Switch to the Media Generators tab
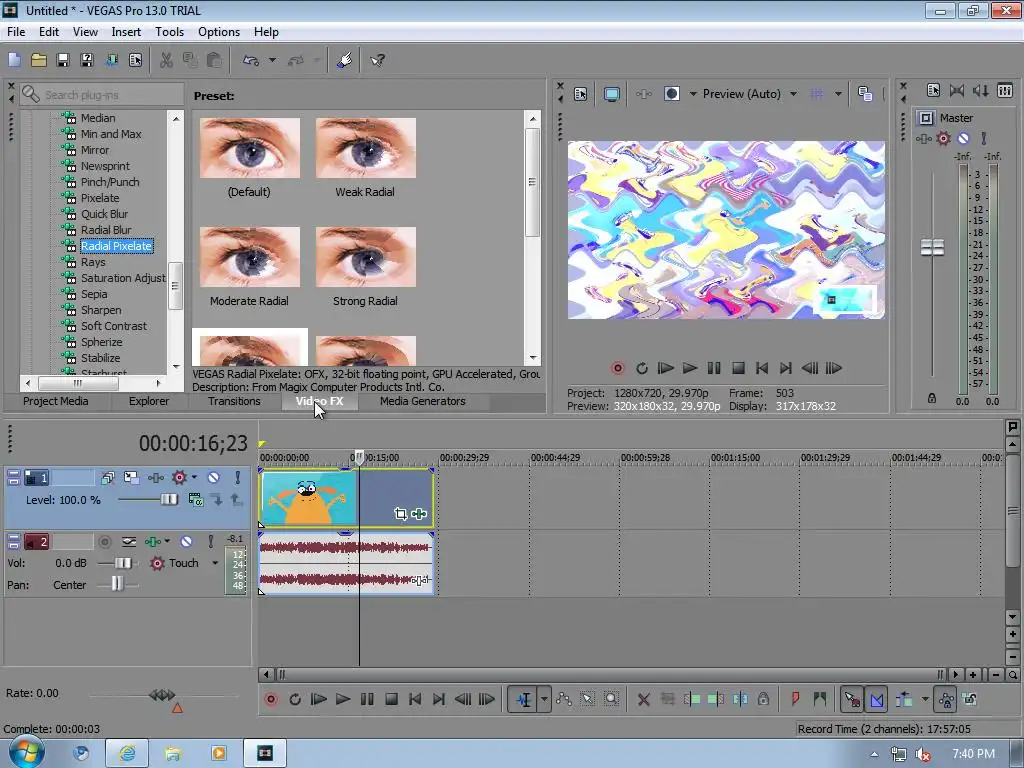This screenshot has height=768, width=1024. (x=423, y=401)
